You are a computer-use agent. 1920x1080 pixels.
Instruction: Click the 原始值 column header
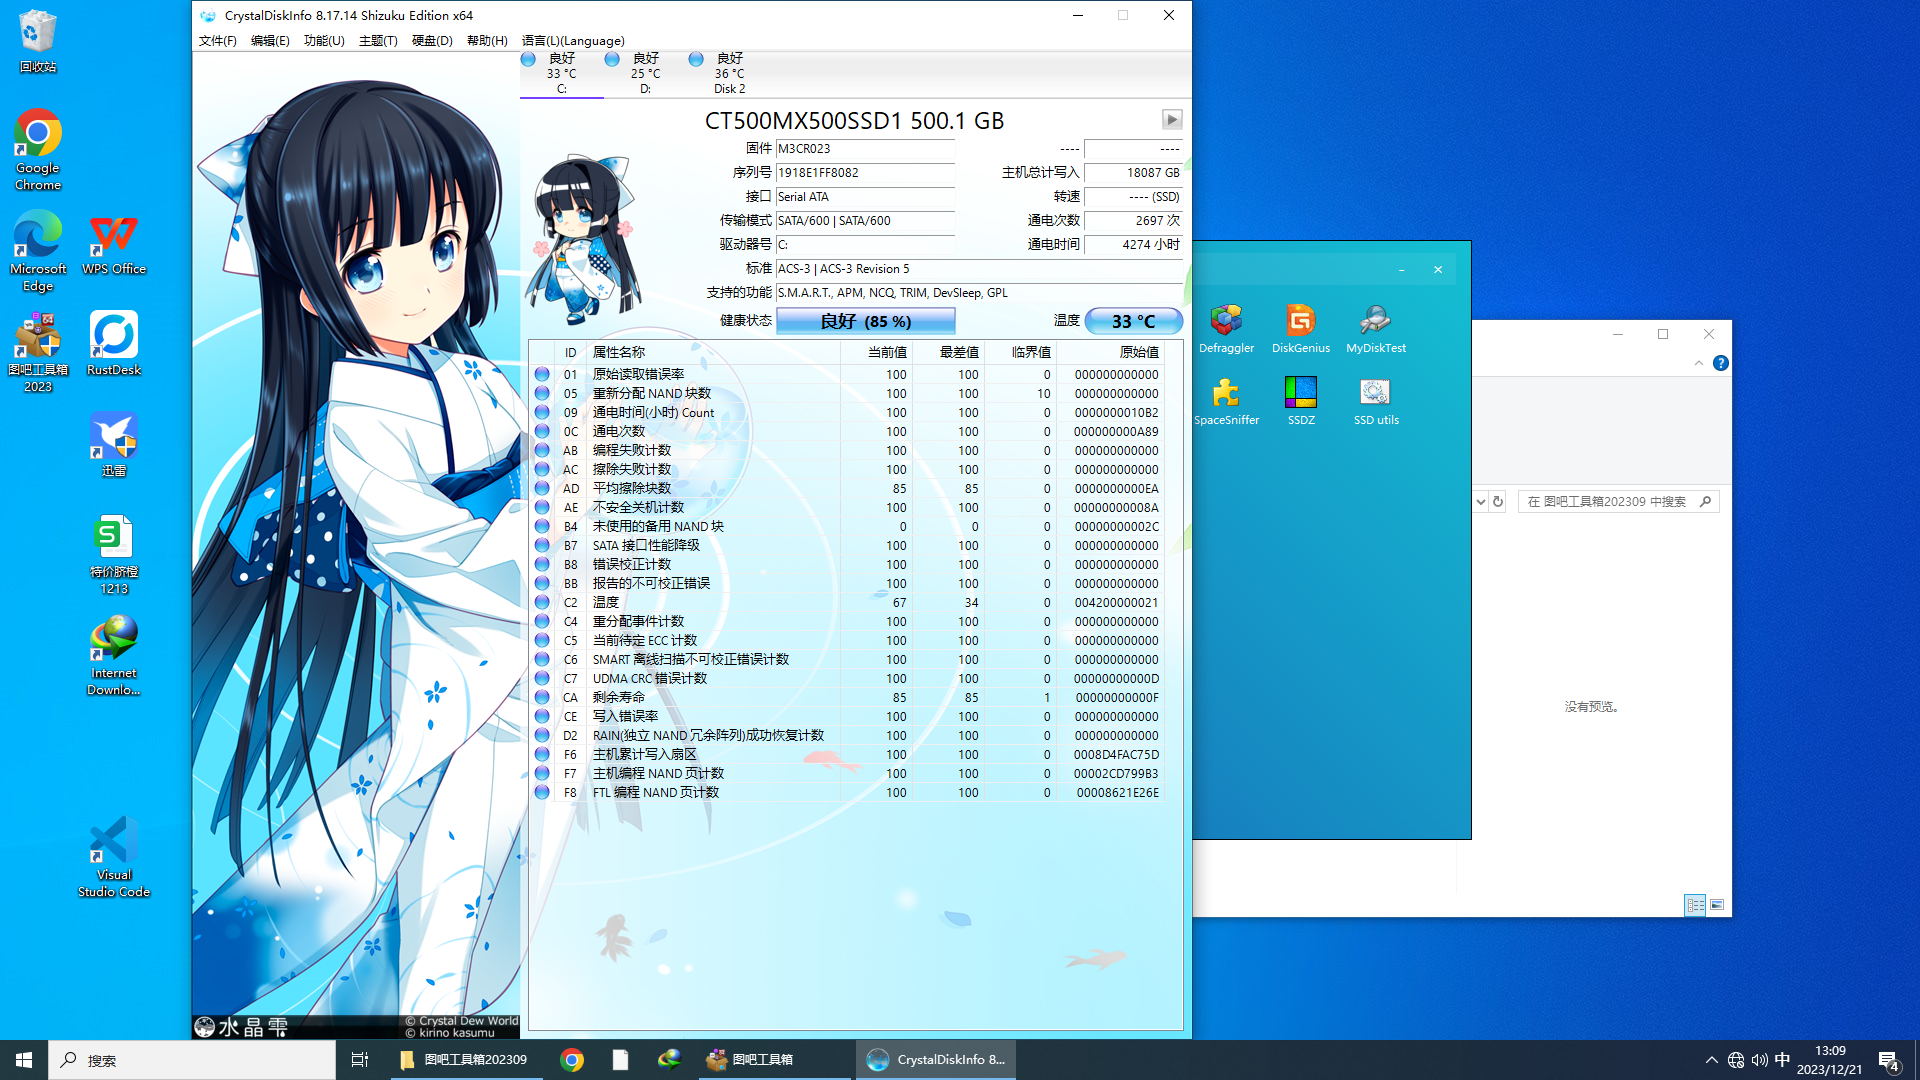[x=1109, y=352]
